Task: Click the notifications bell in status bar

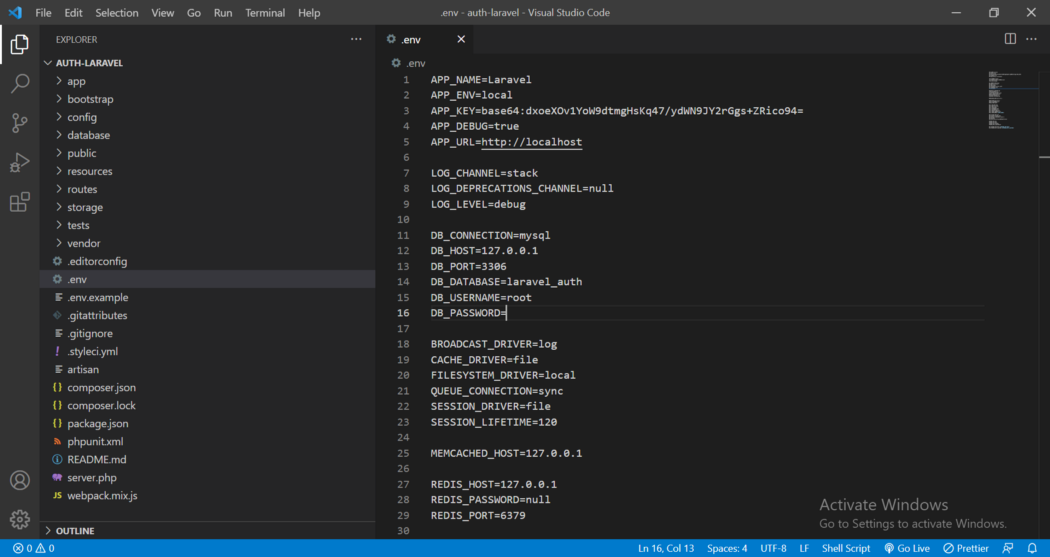Action: click(1032, 548)
